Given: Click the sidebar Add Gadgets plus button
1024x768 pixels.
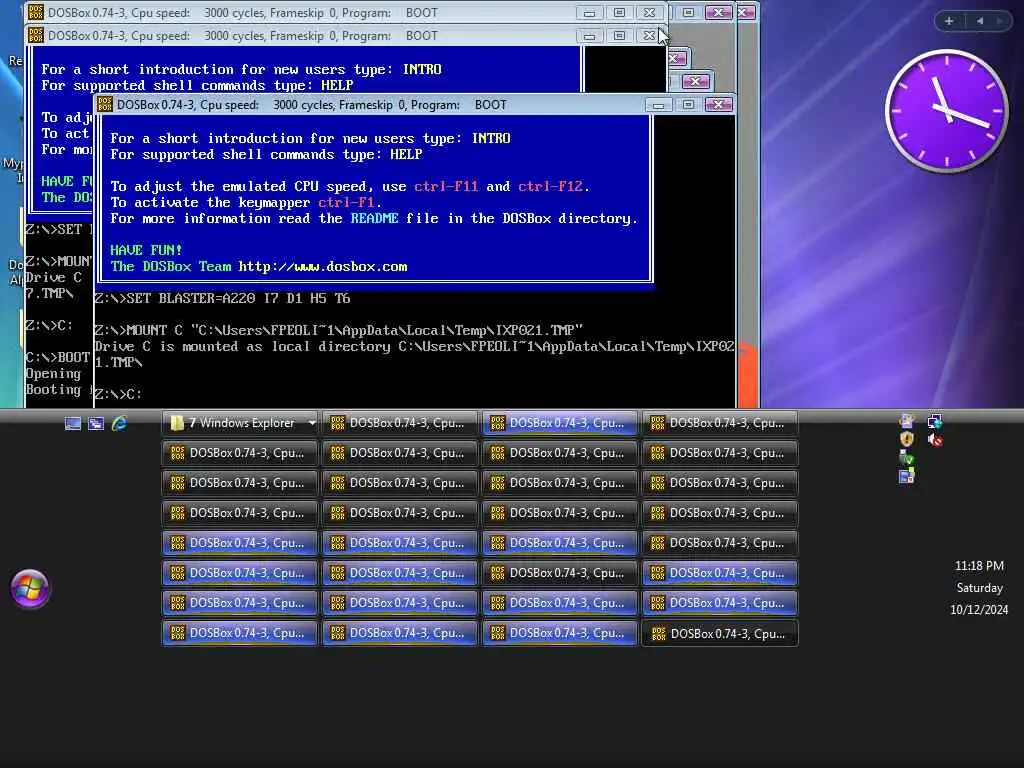Looking at the screenshot, I should 949,21.
